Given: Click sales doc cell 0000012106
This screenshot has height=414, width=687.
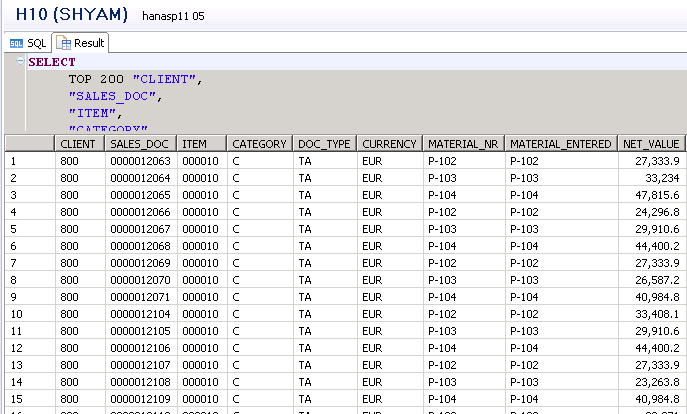Looking at the screenshot, I should pos(141,348).
